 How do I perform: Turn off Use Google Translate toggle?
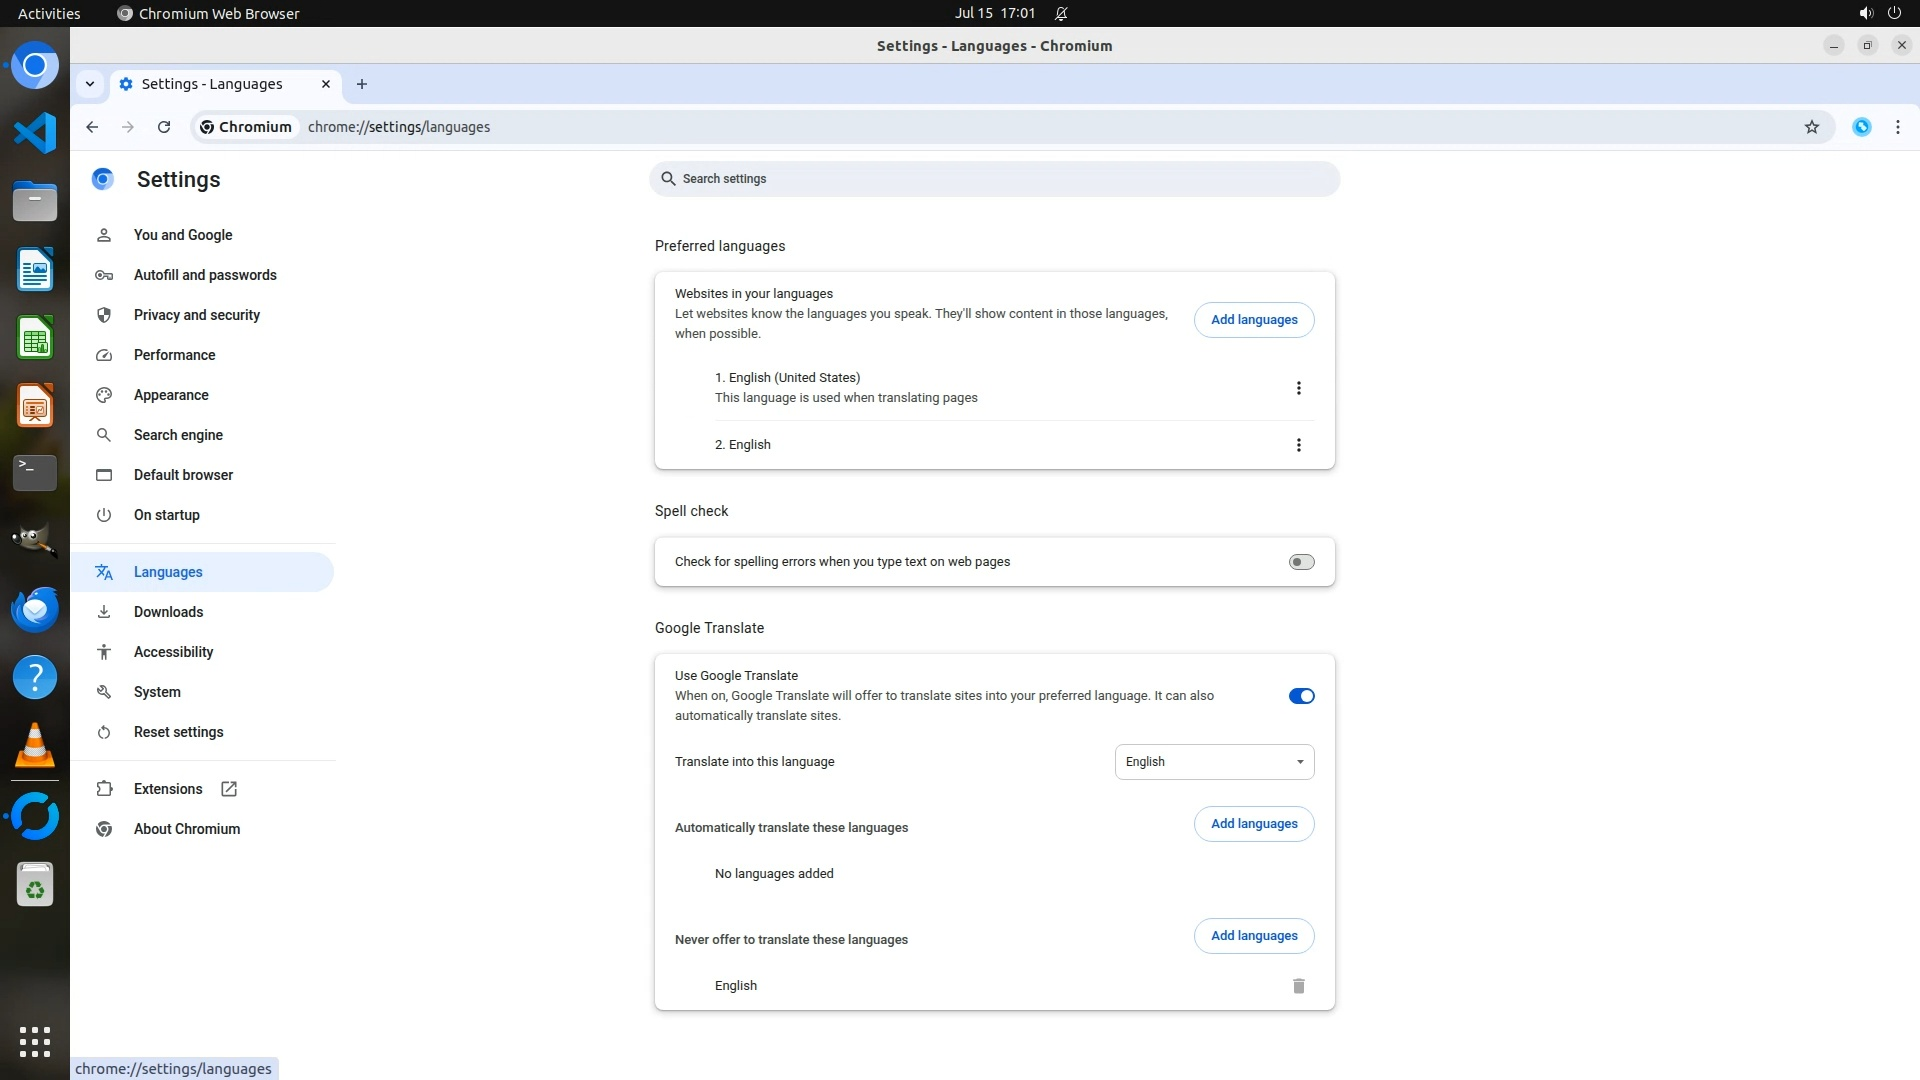[x=1301, y=696]
